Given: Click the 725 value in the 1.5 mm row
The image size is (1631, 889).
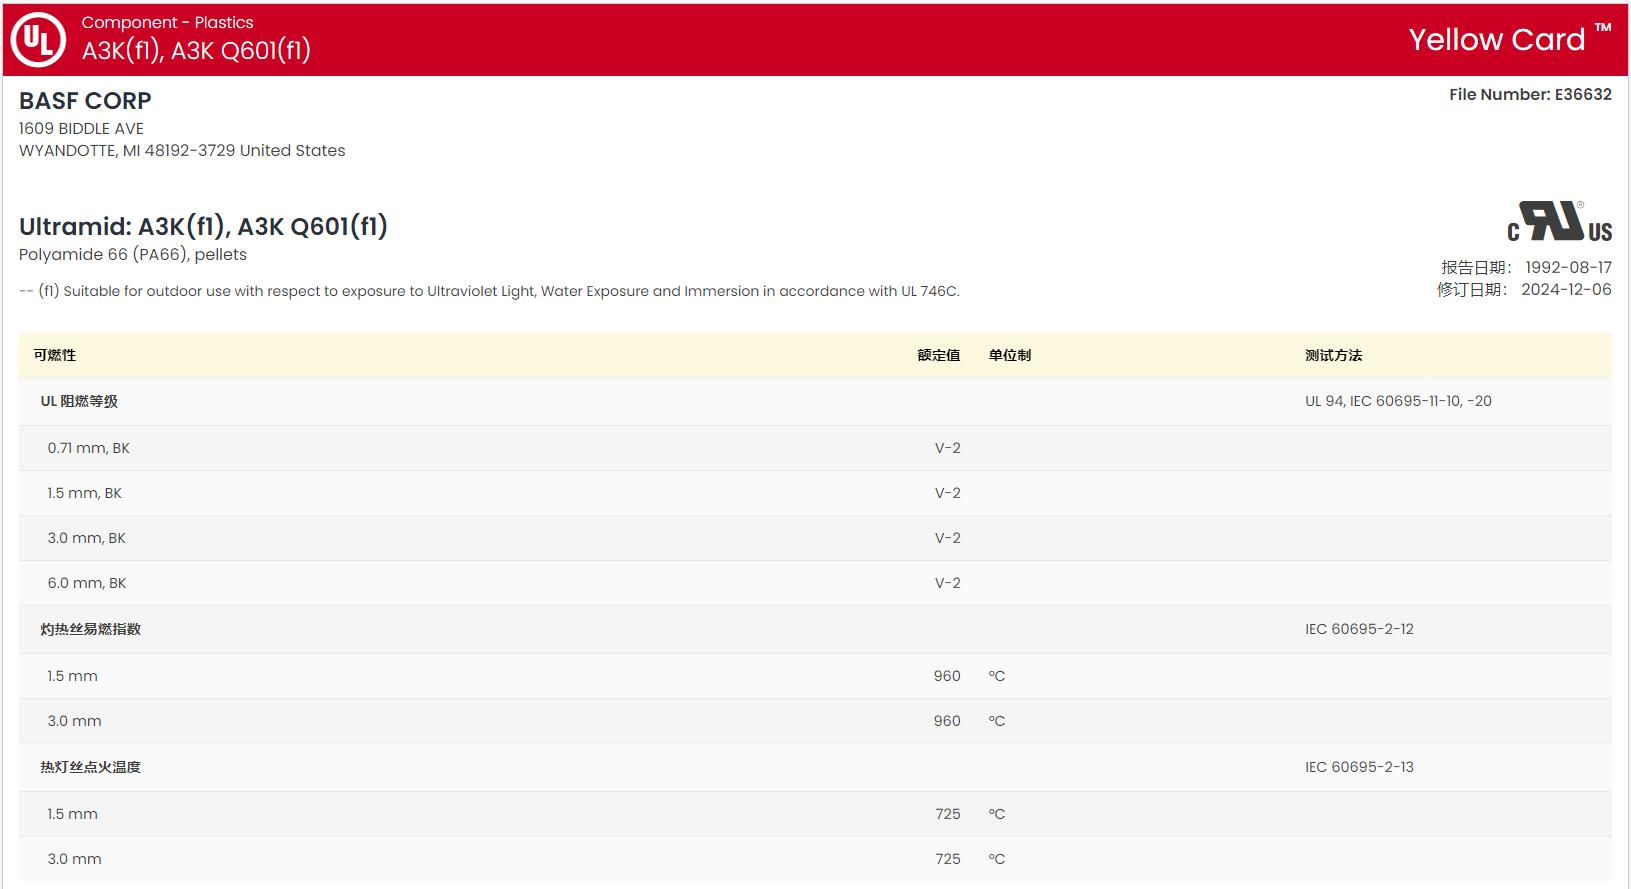Looking at the screenshot, I should (948, 814).
